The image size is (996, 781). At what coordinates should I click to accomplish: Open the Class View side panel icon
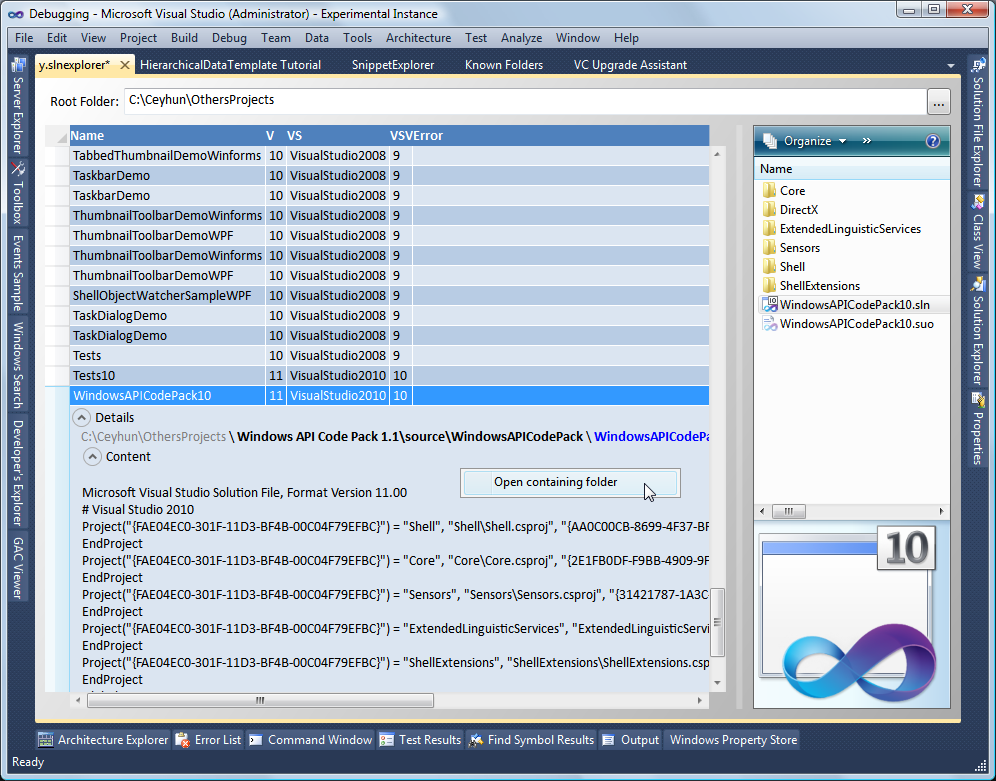(978, 200)
